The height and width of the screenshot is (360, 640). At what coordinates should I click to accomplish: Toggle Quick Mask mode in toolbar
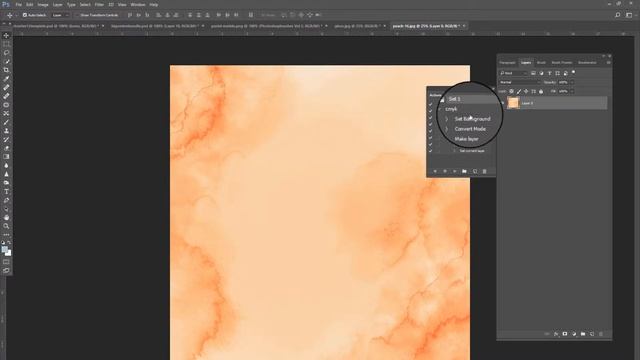[x=6, y=262]
